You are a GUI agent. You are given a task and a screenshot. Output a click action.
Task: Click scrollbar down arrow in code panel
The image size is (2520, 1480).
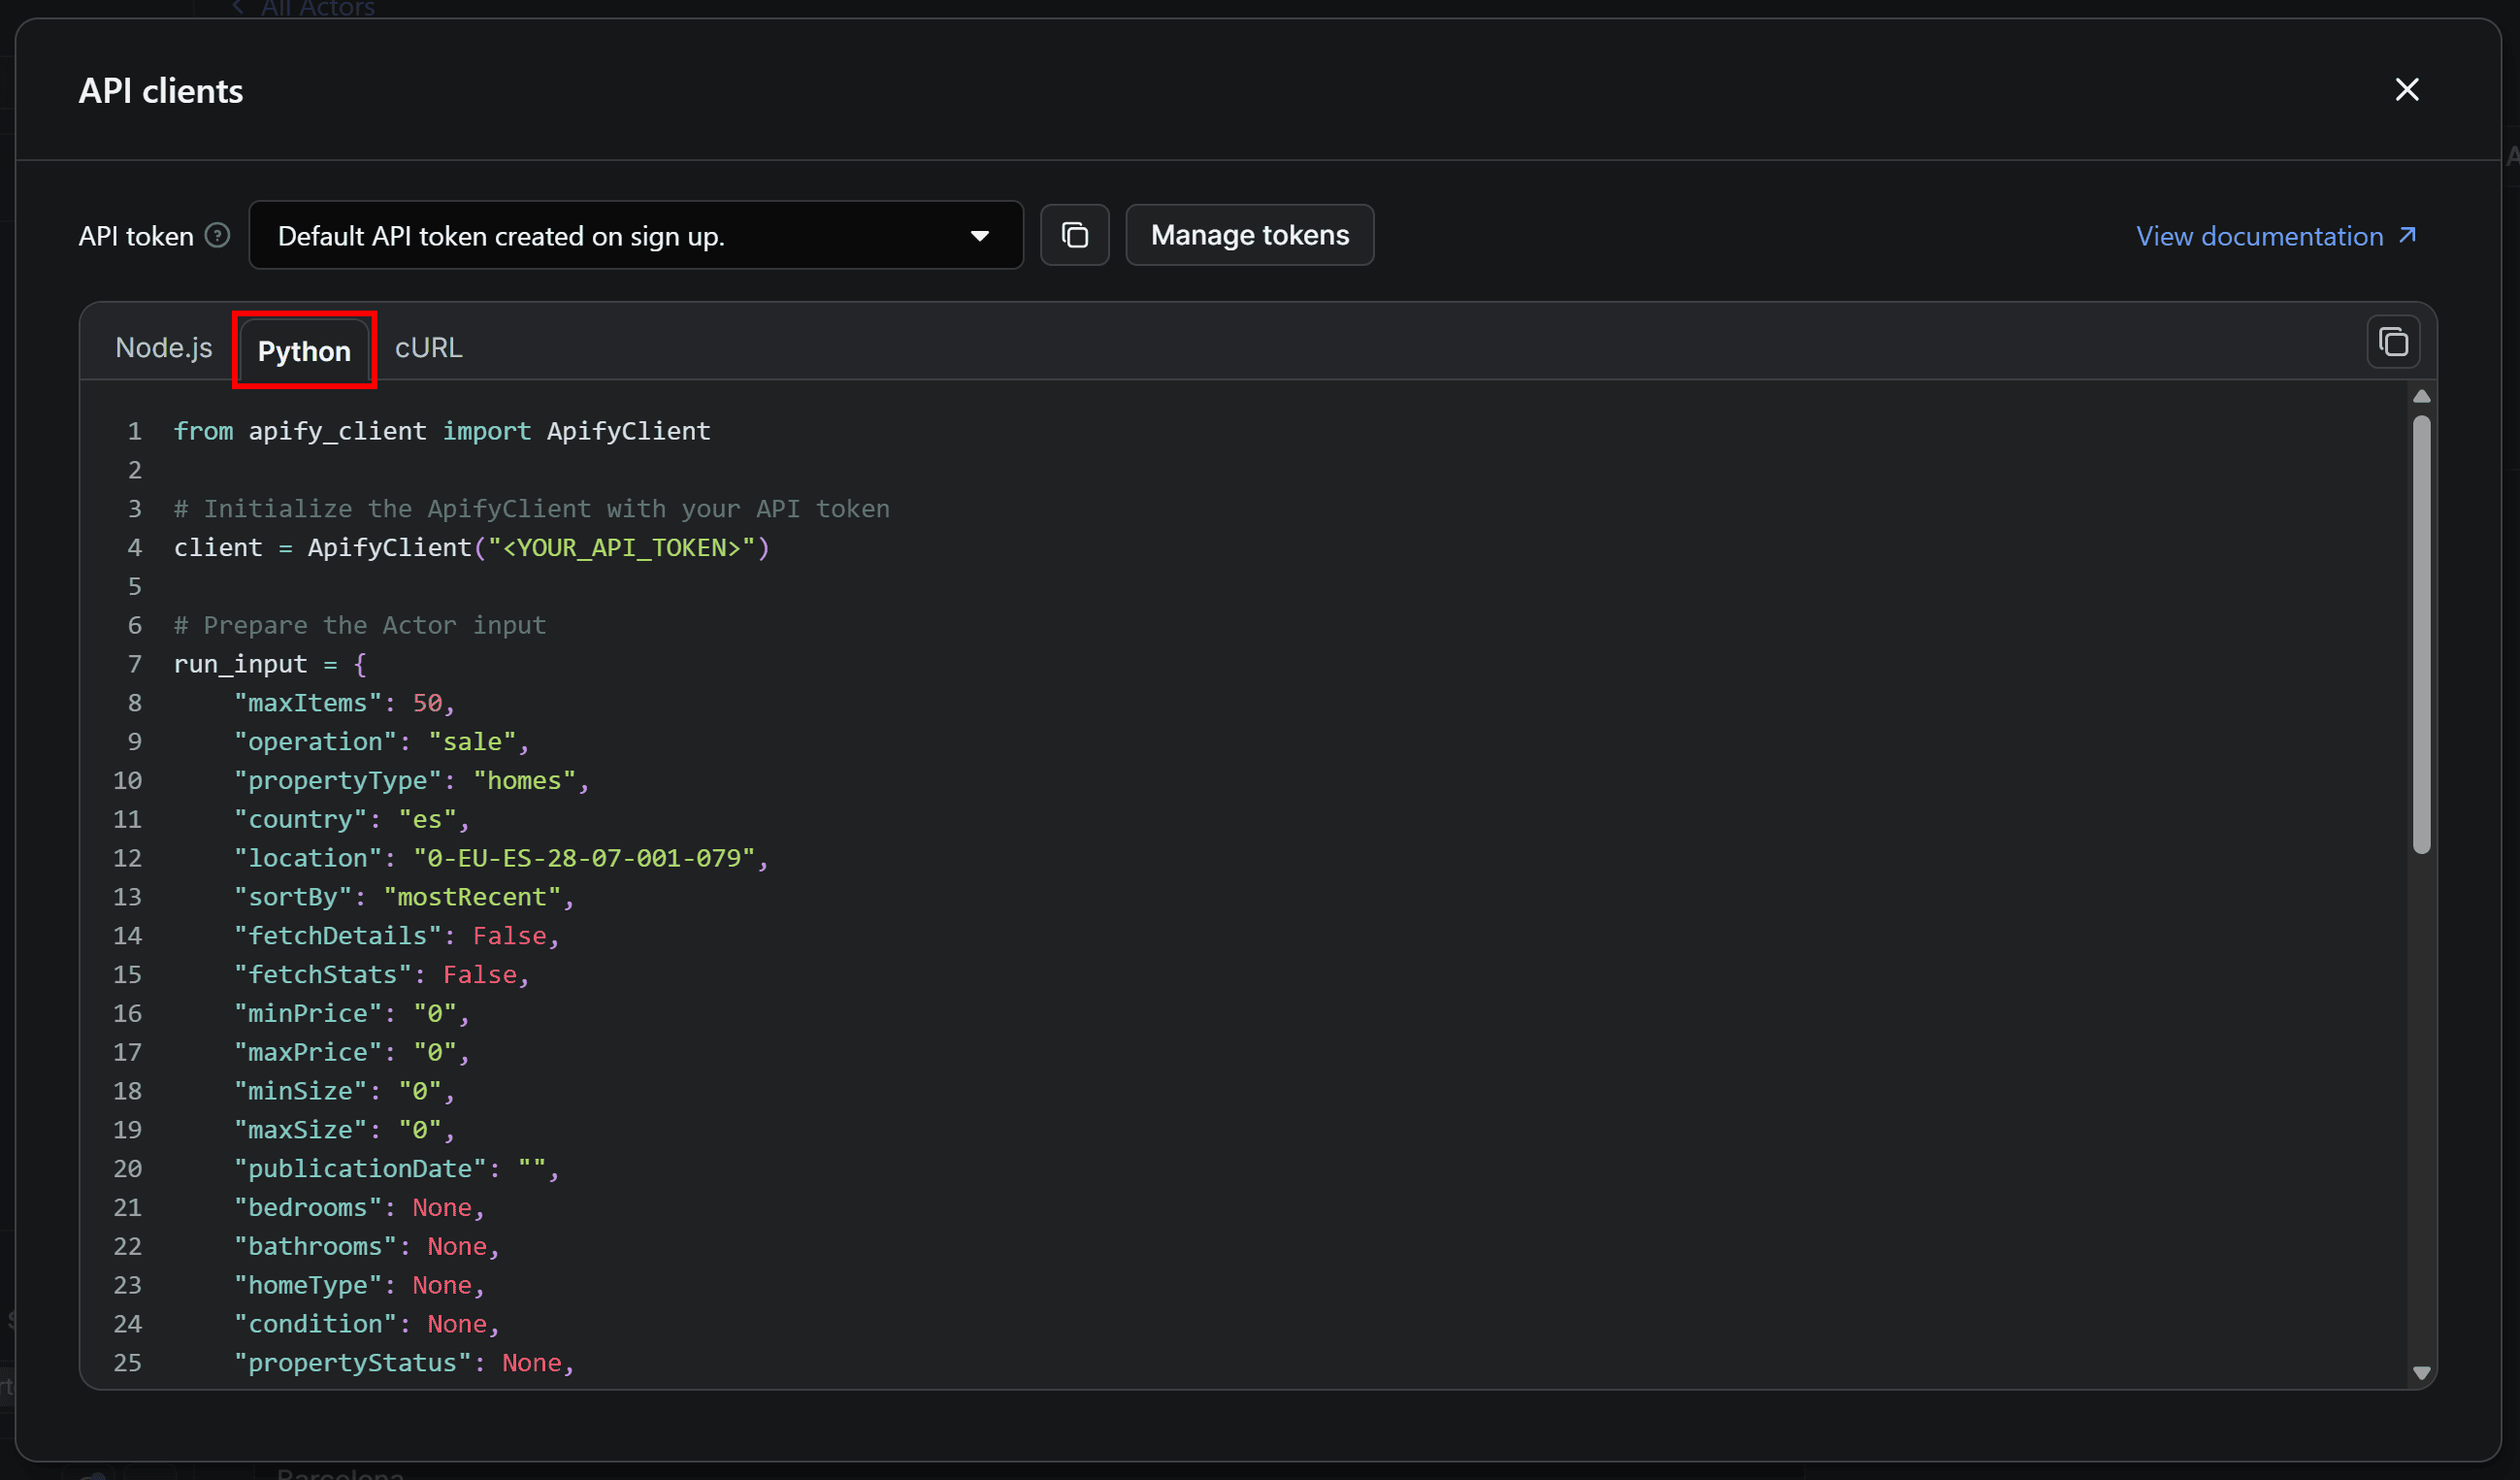2421,1373
